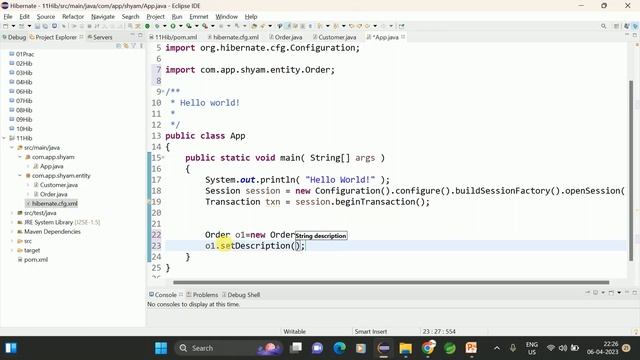This screenshot has width=640, height=360.
Task: Switch to the Order.java editor tab
Action: 286,37
